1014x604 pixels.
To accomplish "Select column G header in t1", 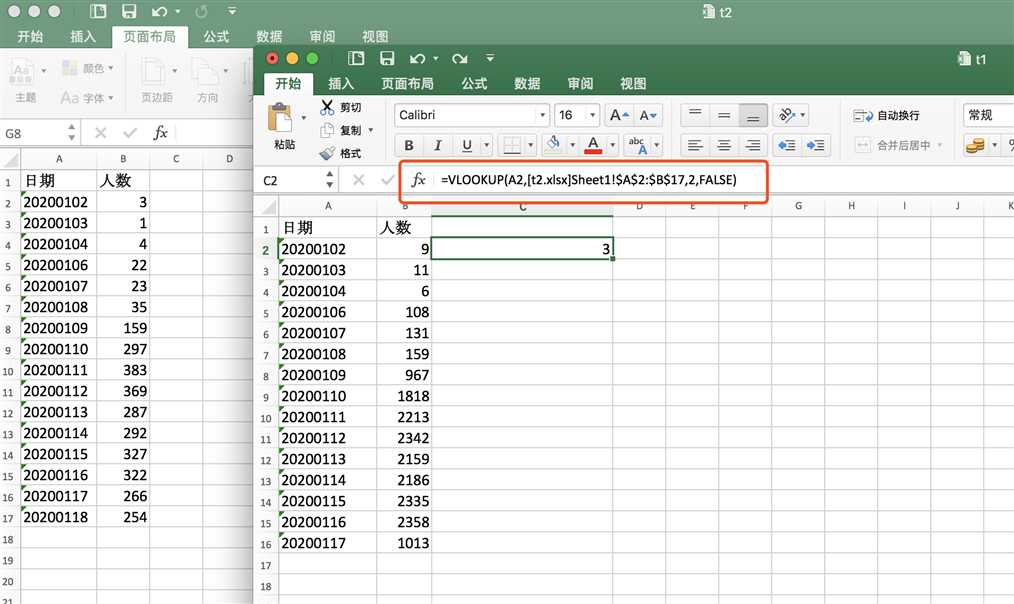I will pyautogui.click(x=799, y=206).
